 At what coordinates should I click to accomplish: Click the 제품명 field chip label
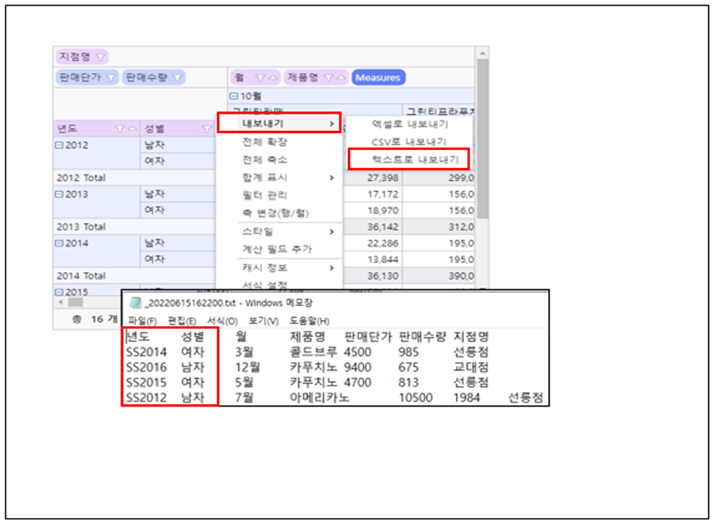point(302,77)
